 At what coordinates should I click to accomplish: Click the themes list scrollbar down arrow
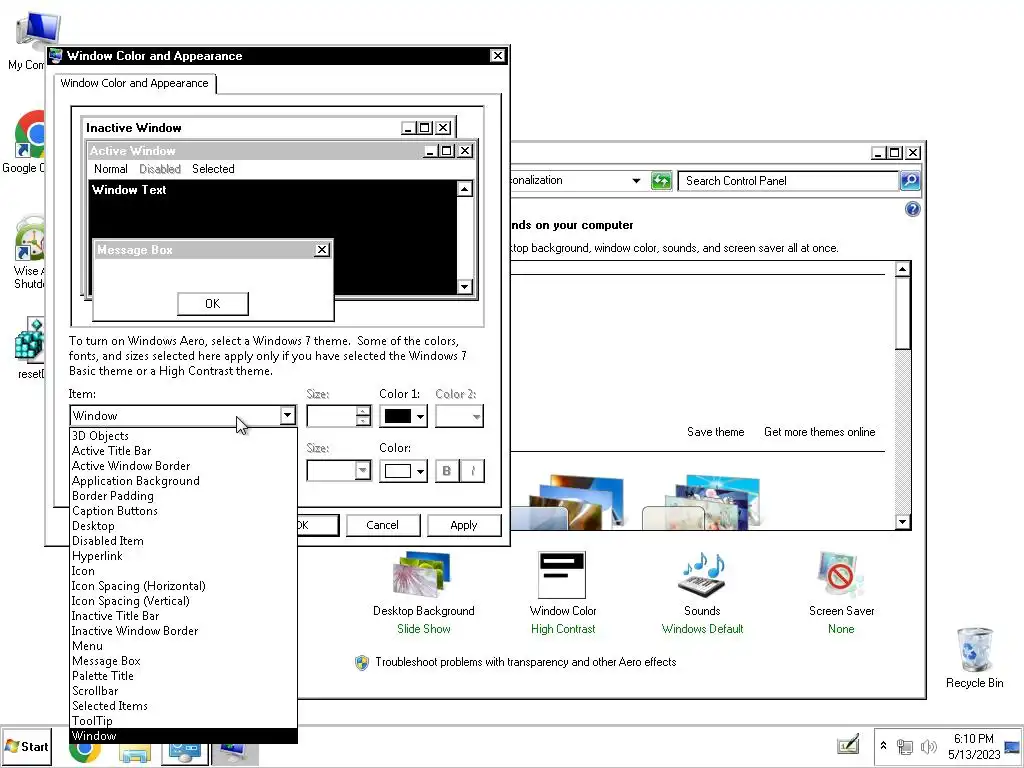[x=903, y=521]
